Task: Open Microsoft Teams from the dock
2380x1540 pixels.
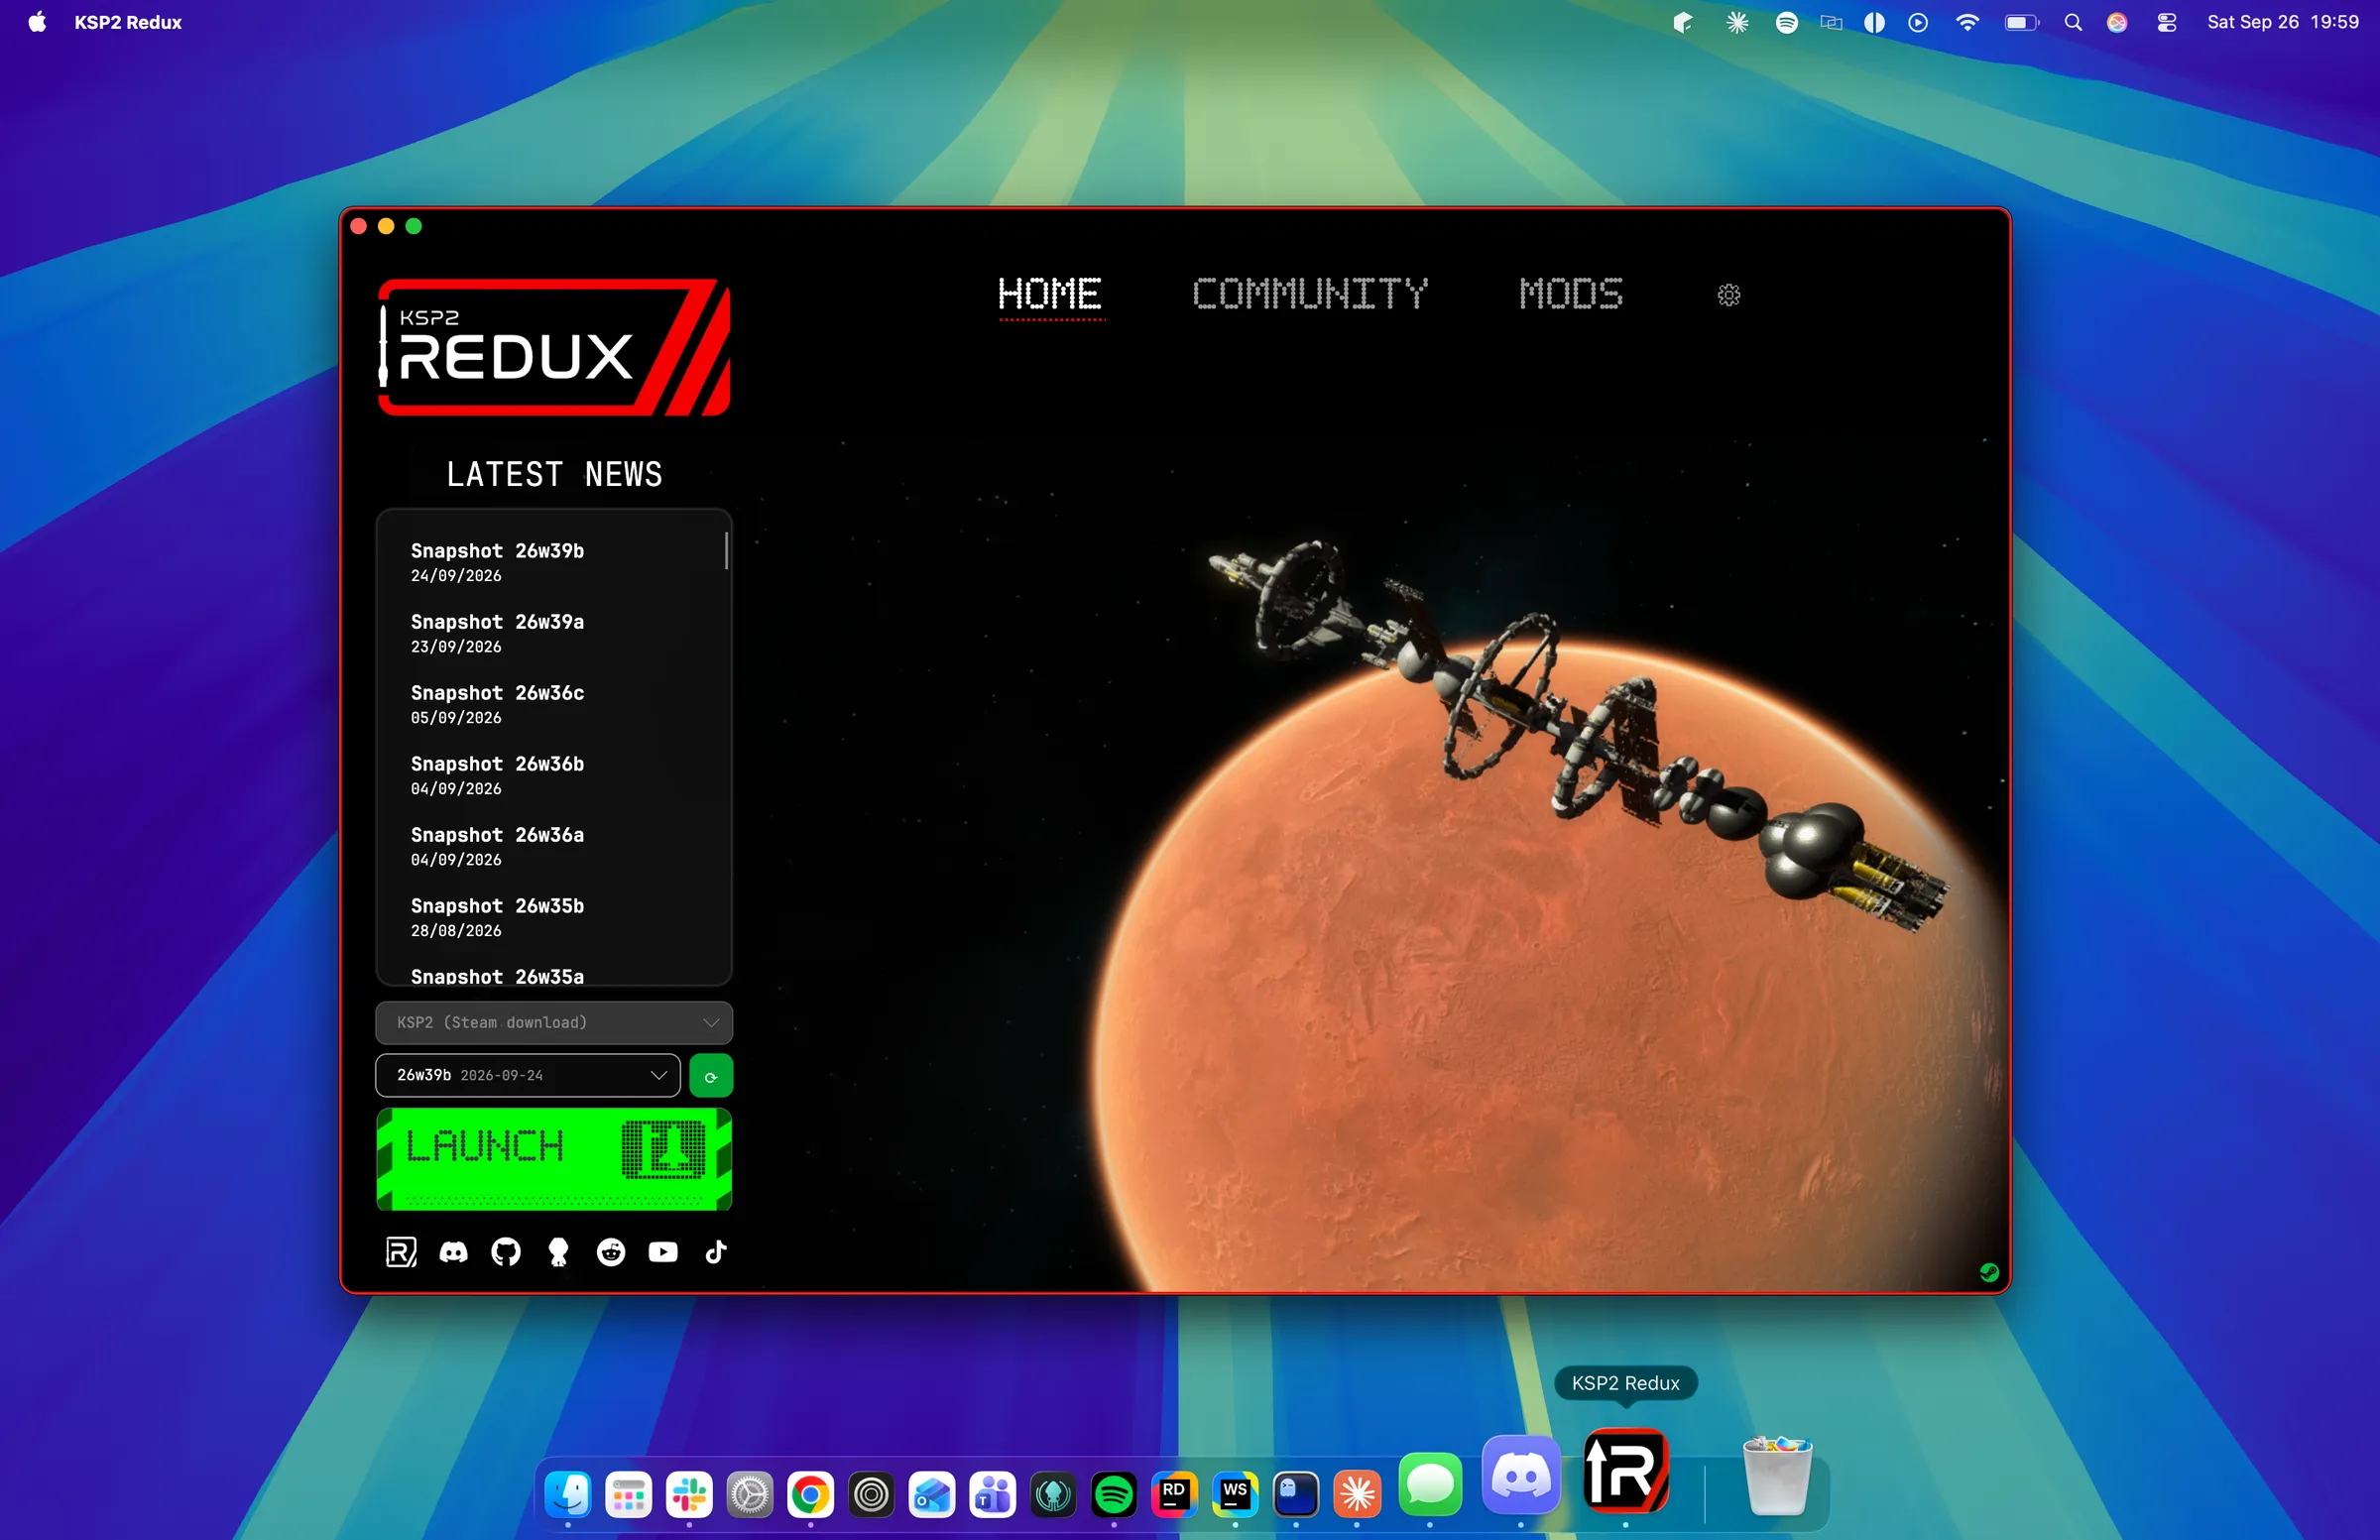Action: pyautogui.click(x=992, y=1495)
